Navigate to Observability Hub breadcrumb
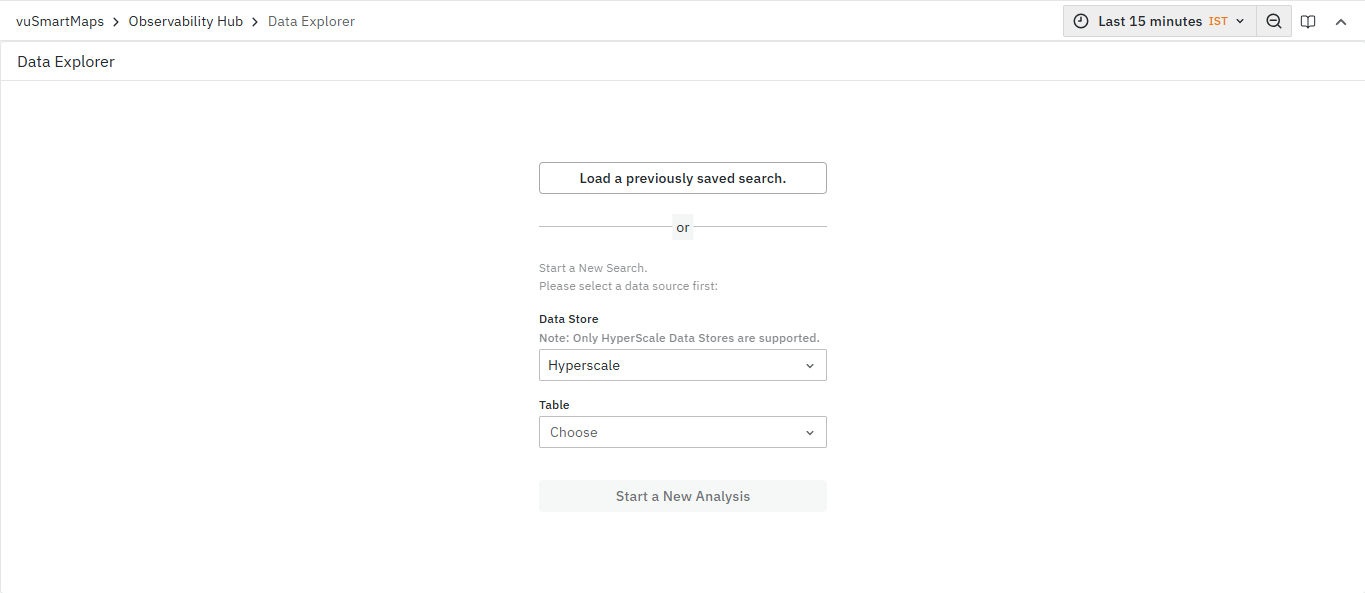This screenshot has height=593, width=1365. (186, 21)
